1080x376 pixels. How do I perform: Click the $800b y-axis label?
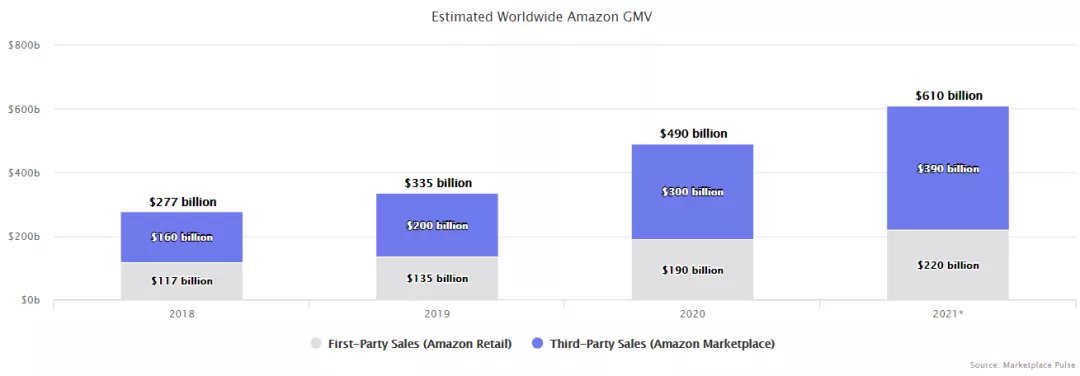pyautogui.click(x=23, y=45)
